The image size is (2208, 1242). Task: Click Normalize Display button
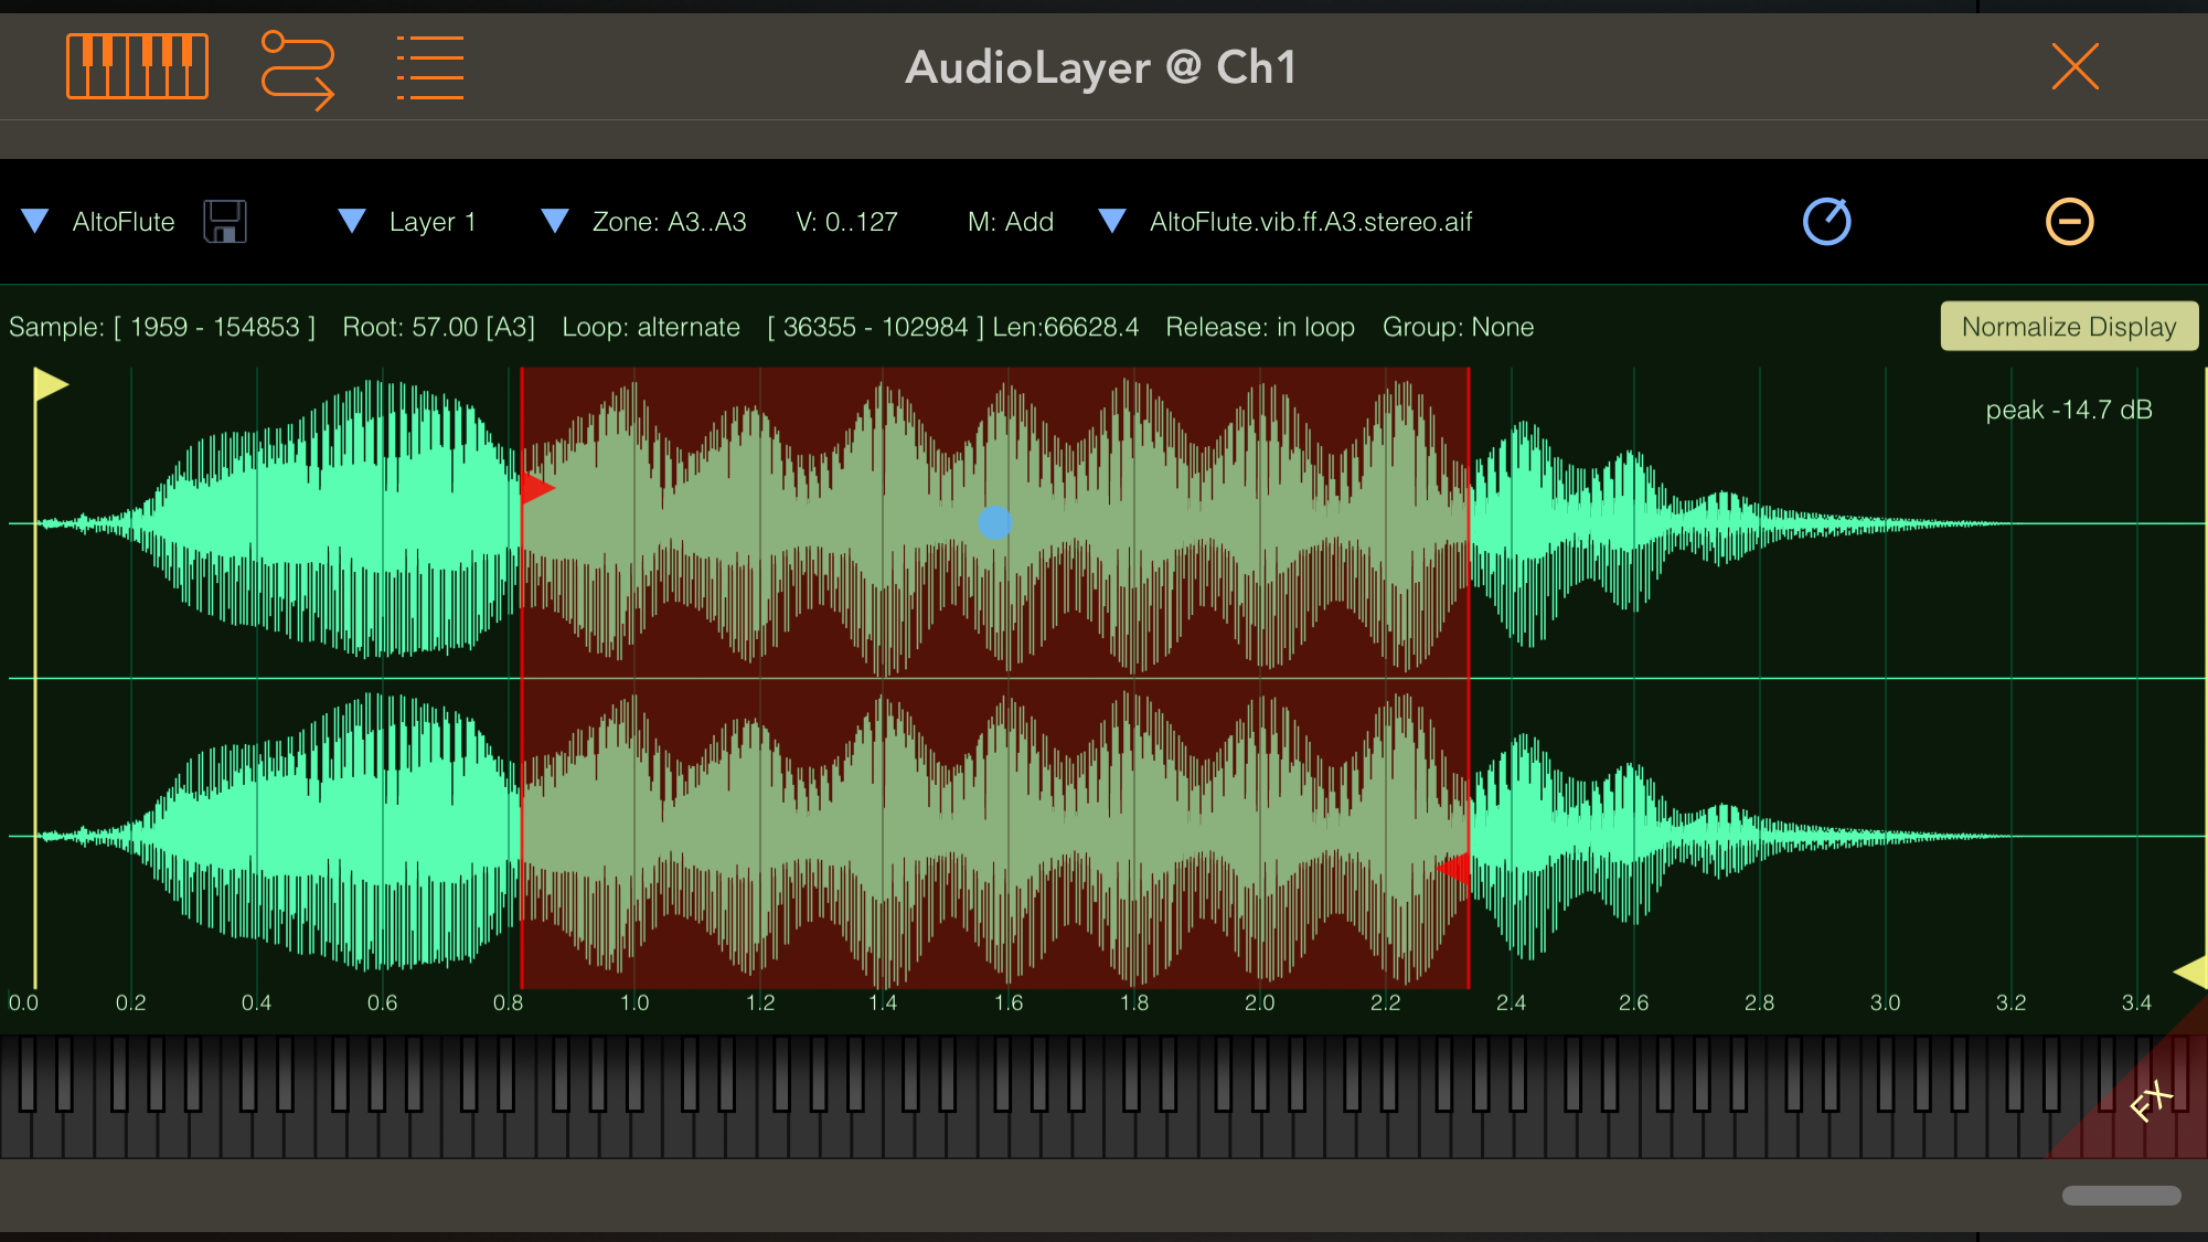(2068, 327)
